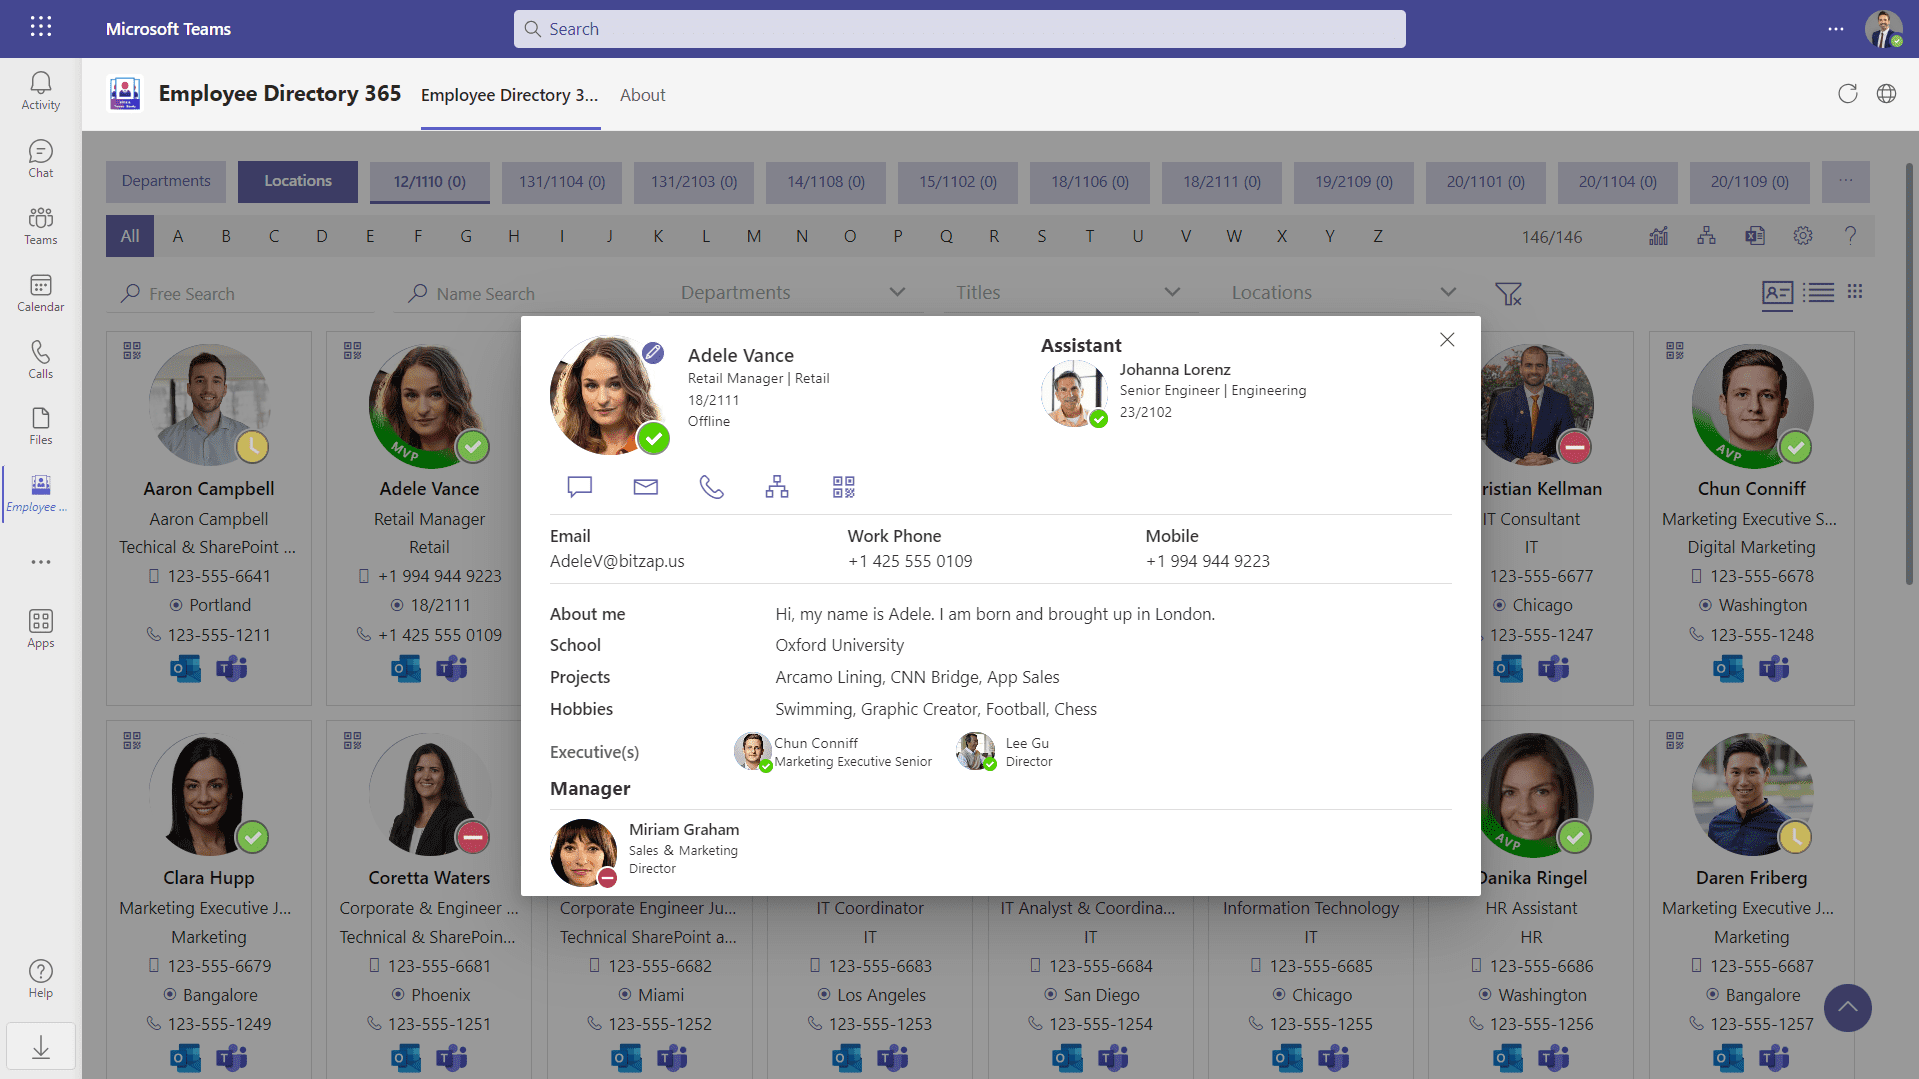Switch to list view layout
Image resolution: width=1919 pixels, height=1079 pixels.
1818,293
